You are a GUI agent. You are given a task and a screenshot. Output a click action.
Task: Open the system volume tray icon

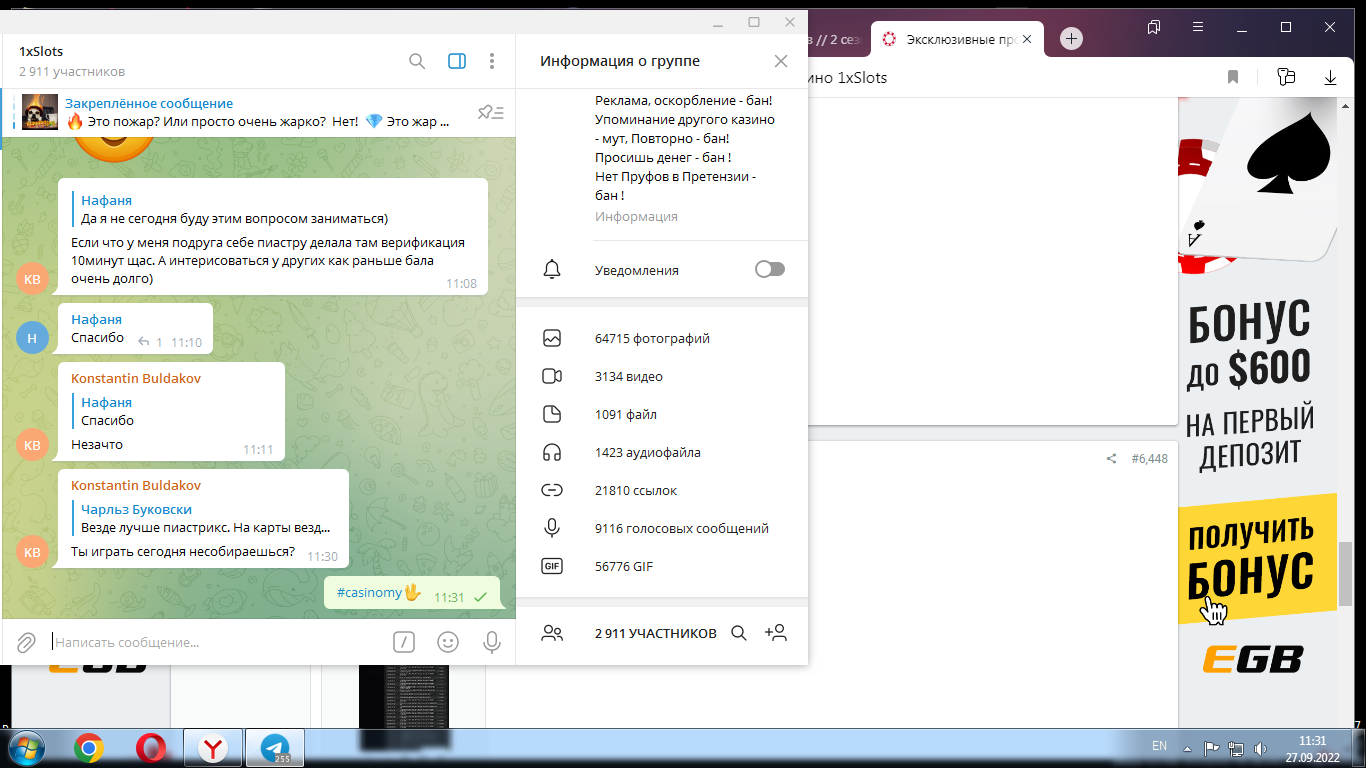pyautogui.click(x=1261, y=748)
